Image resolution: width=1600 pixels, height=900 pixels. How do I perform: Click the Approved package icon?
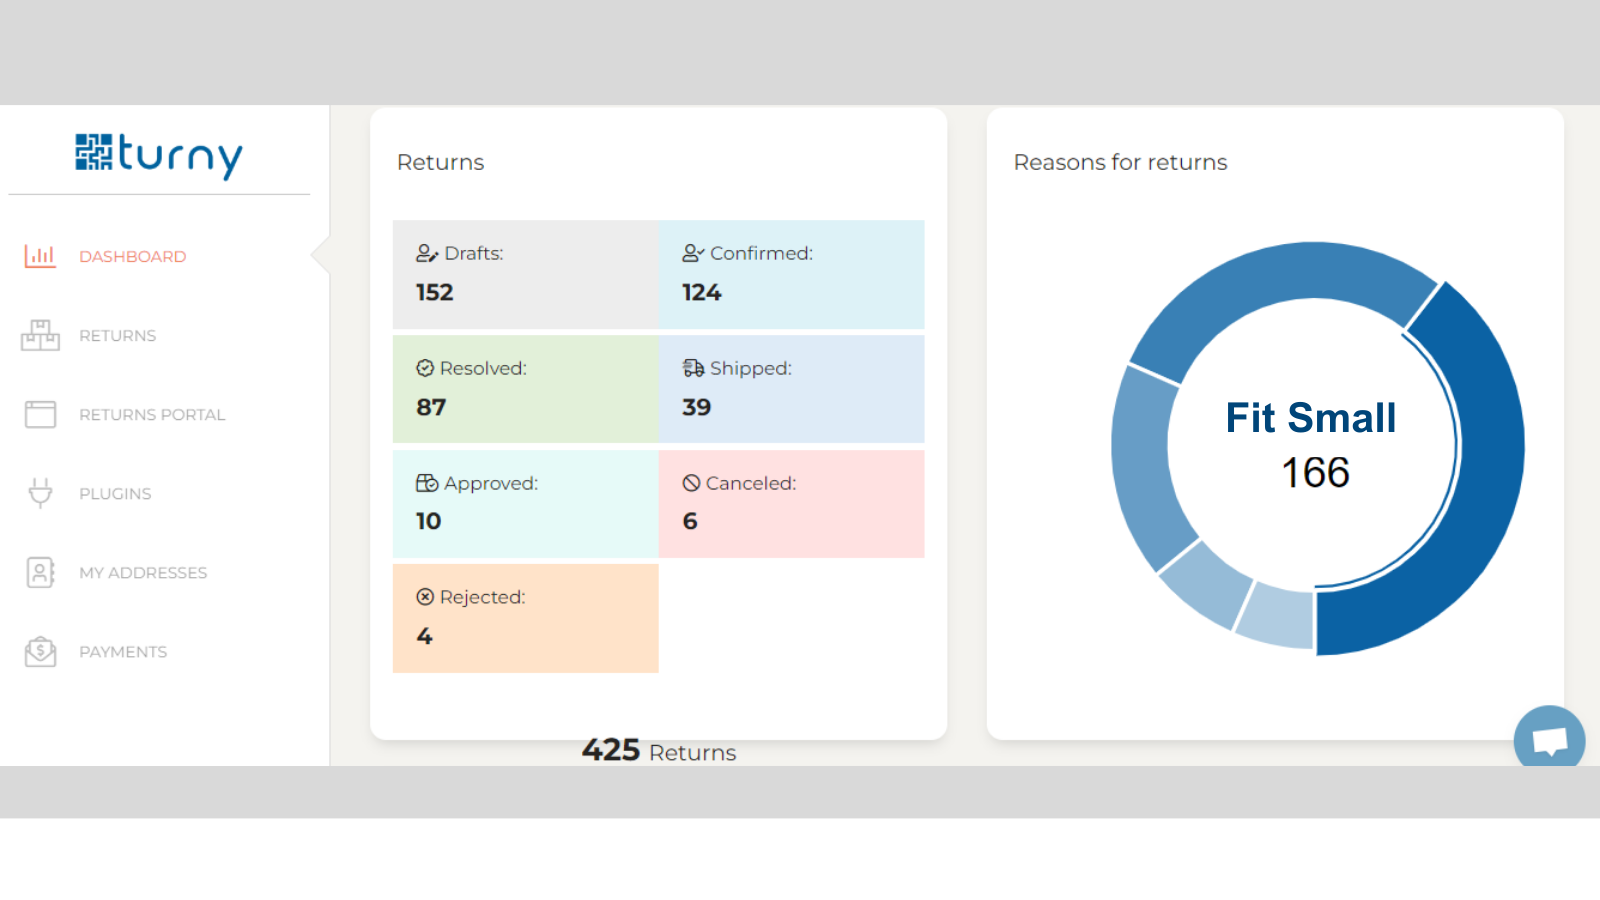coord(427,483)
